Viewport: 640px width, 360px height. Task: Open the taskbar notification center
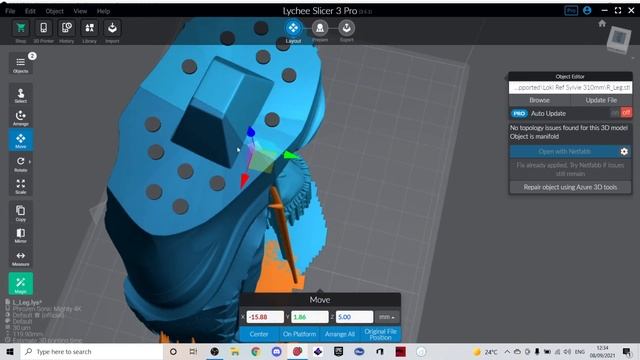click(x=627, y=351)
